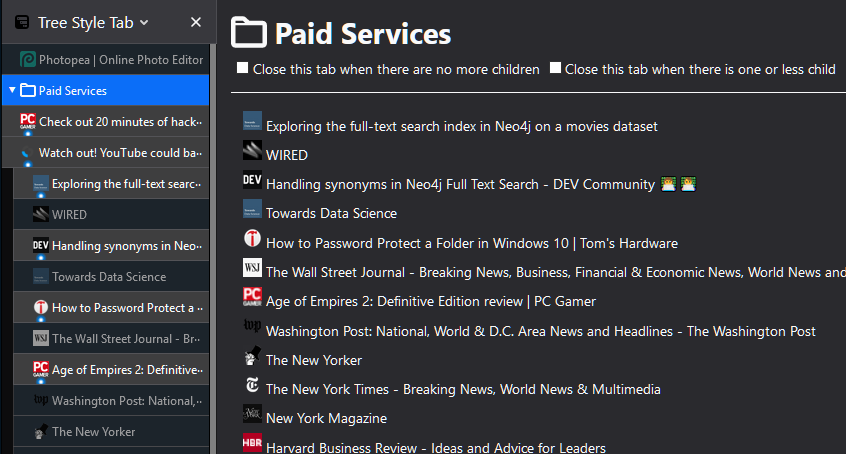Click the Photopea favicon in the sidebar
846x454 pixels.
[28, 59]
